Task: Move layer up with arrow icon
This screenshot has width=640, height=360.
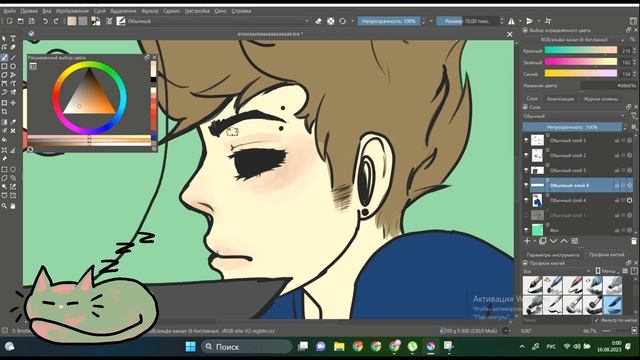Action: pyautogui.click(x=564, y=241)
